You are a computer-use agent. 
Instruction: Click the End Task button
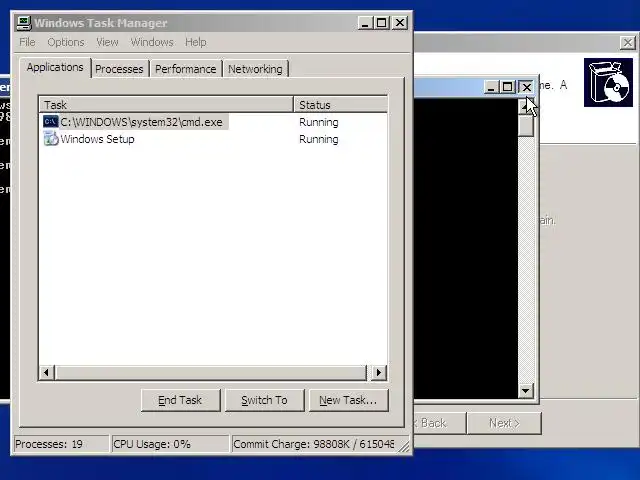coord(180,400)
